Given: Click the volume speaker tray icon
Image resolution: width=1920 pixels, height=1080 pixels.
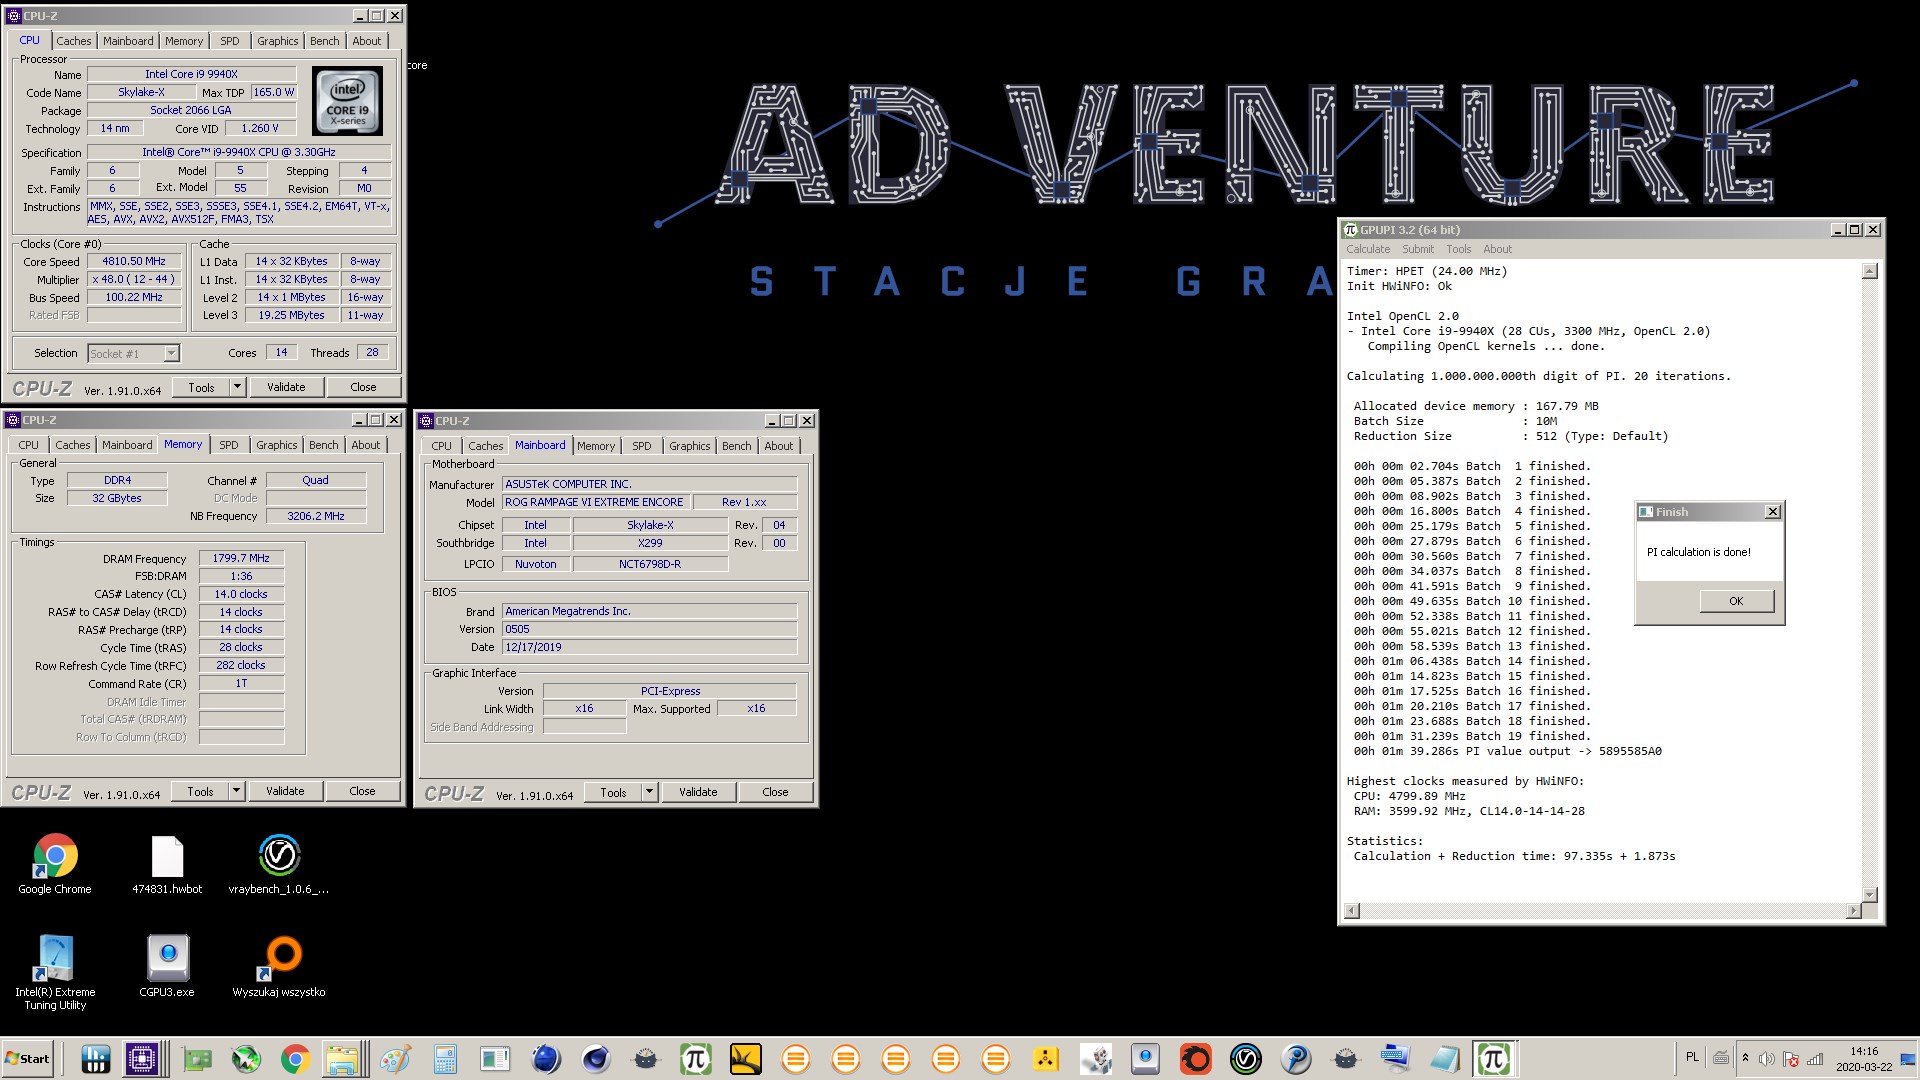Looking at the screenshot, I should coord(1767,1059).
